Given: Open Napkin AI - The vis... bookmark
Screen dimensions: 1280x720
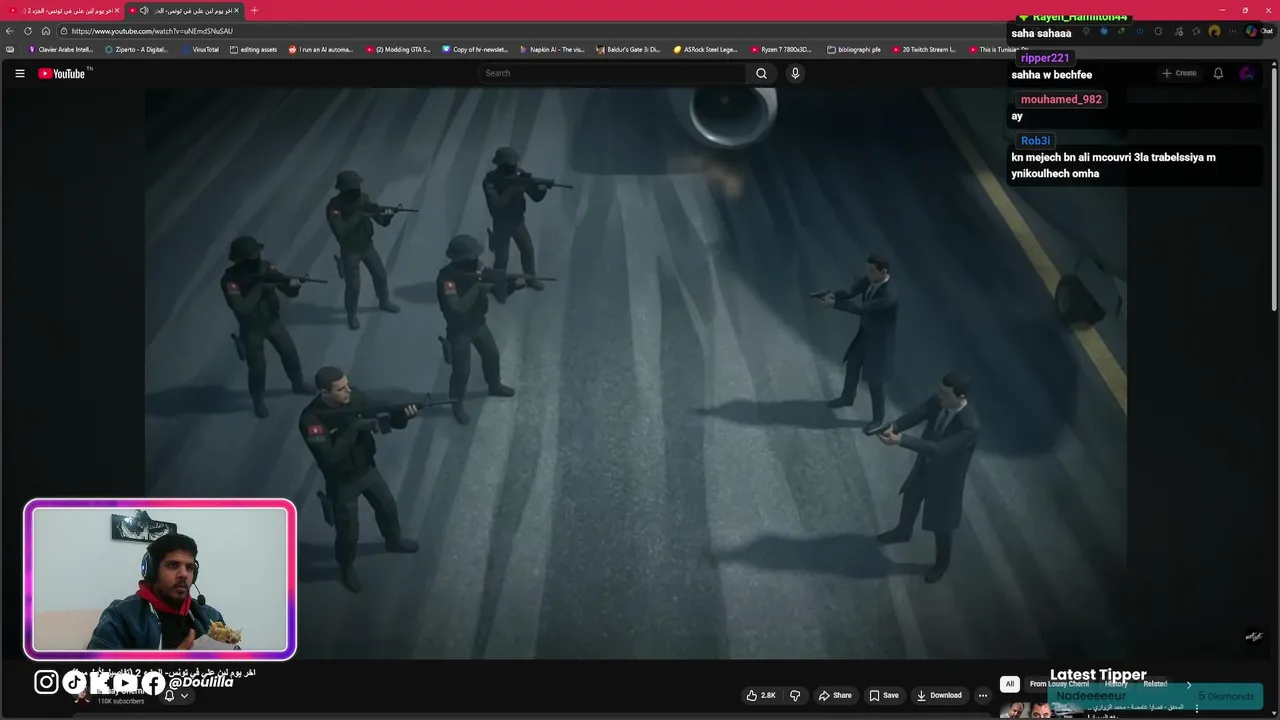Looking at the screenshot, I should tap(552, 49).
